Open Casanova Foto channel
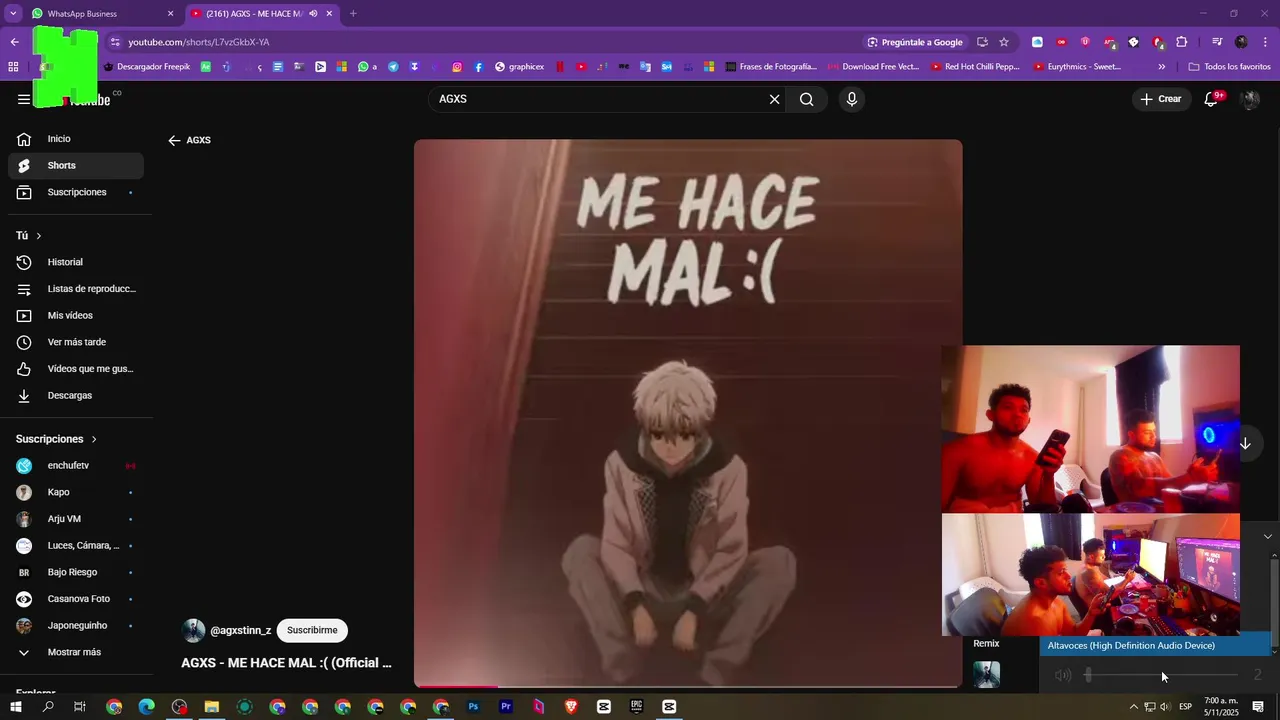The width and height of the screenshot is (1280, 720). (76, 599)
